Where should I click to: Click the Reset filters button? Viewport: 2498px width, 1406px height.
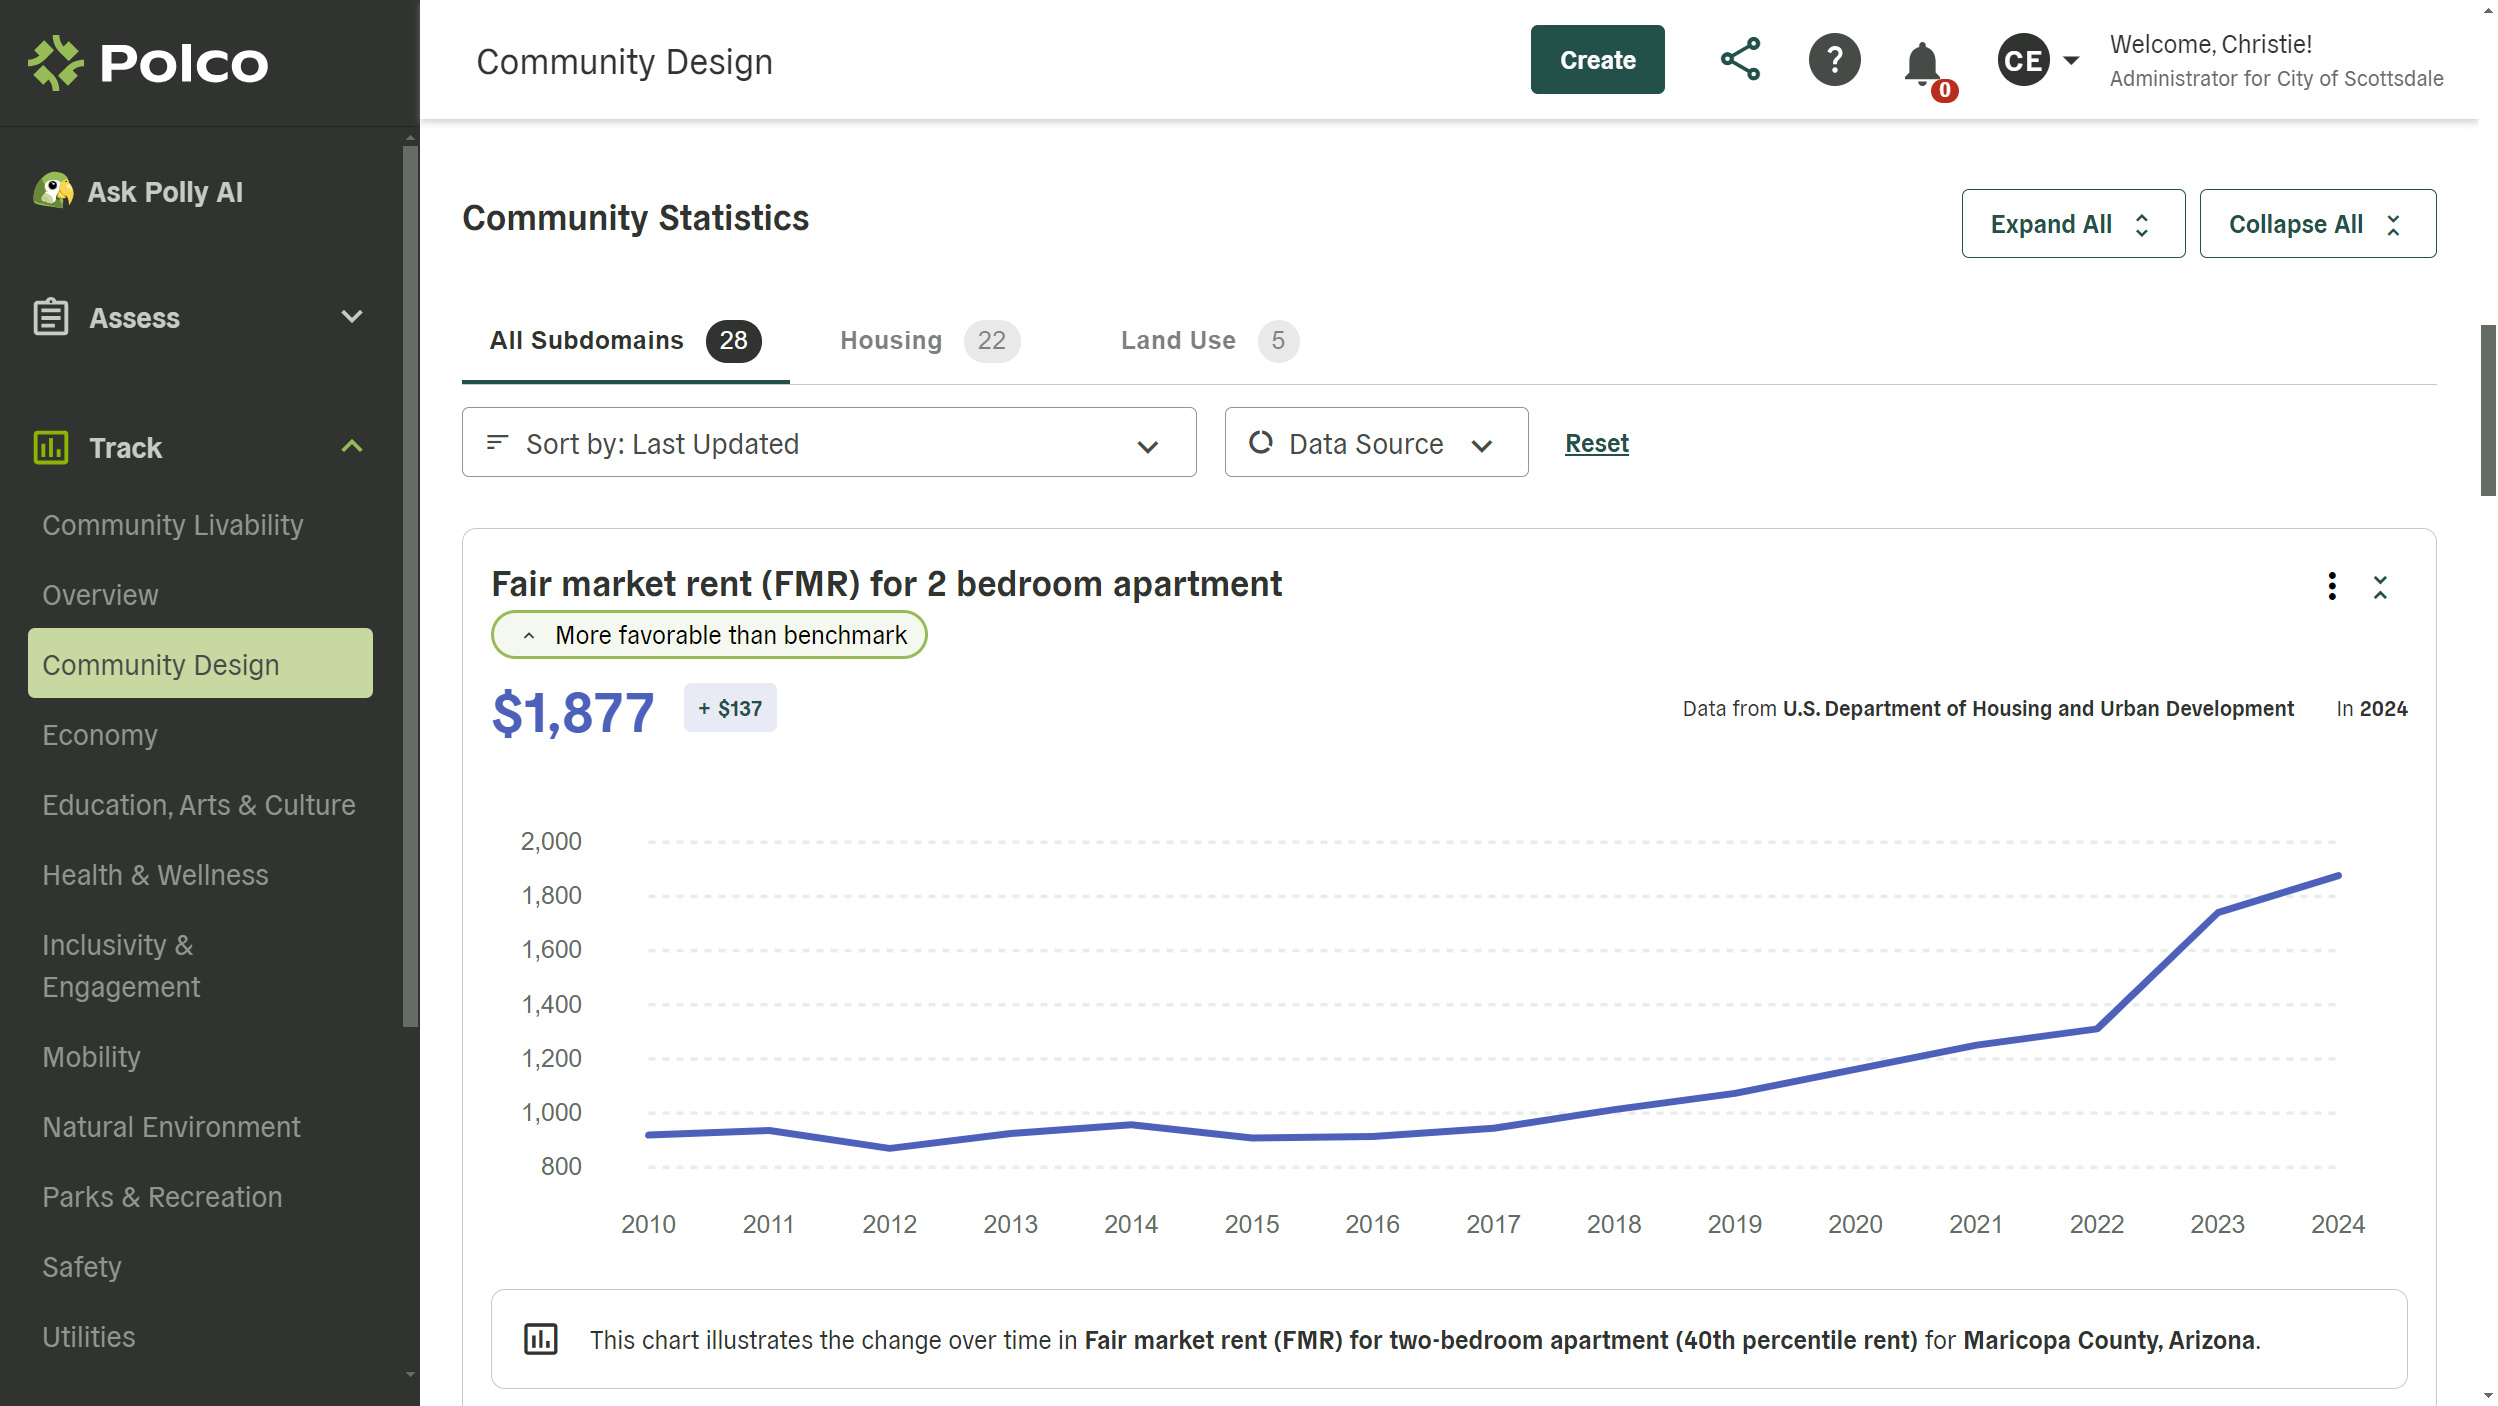pos(1597,442)
